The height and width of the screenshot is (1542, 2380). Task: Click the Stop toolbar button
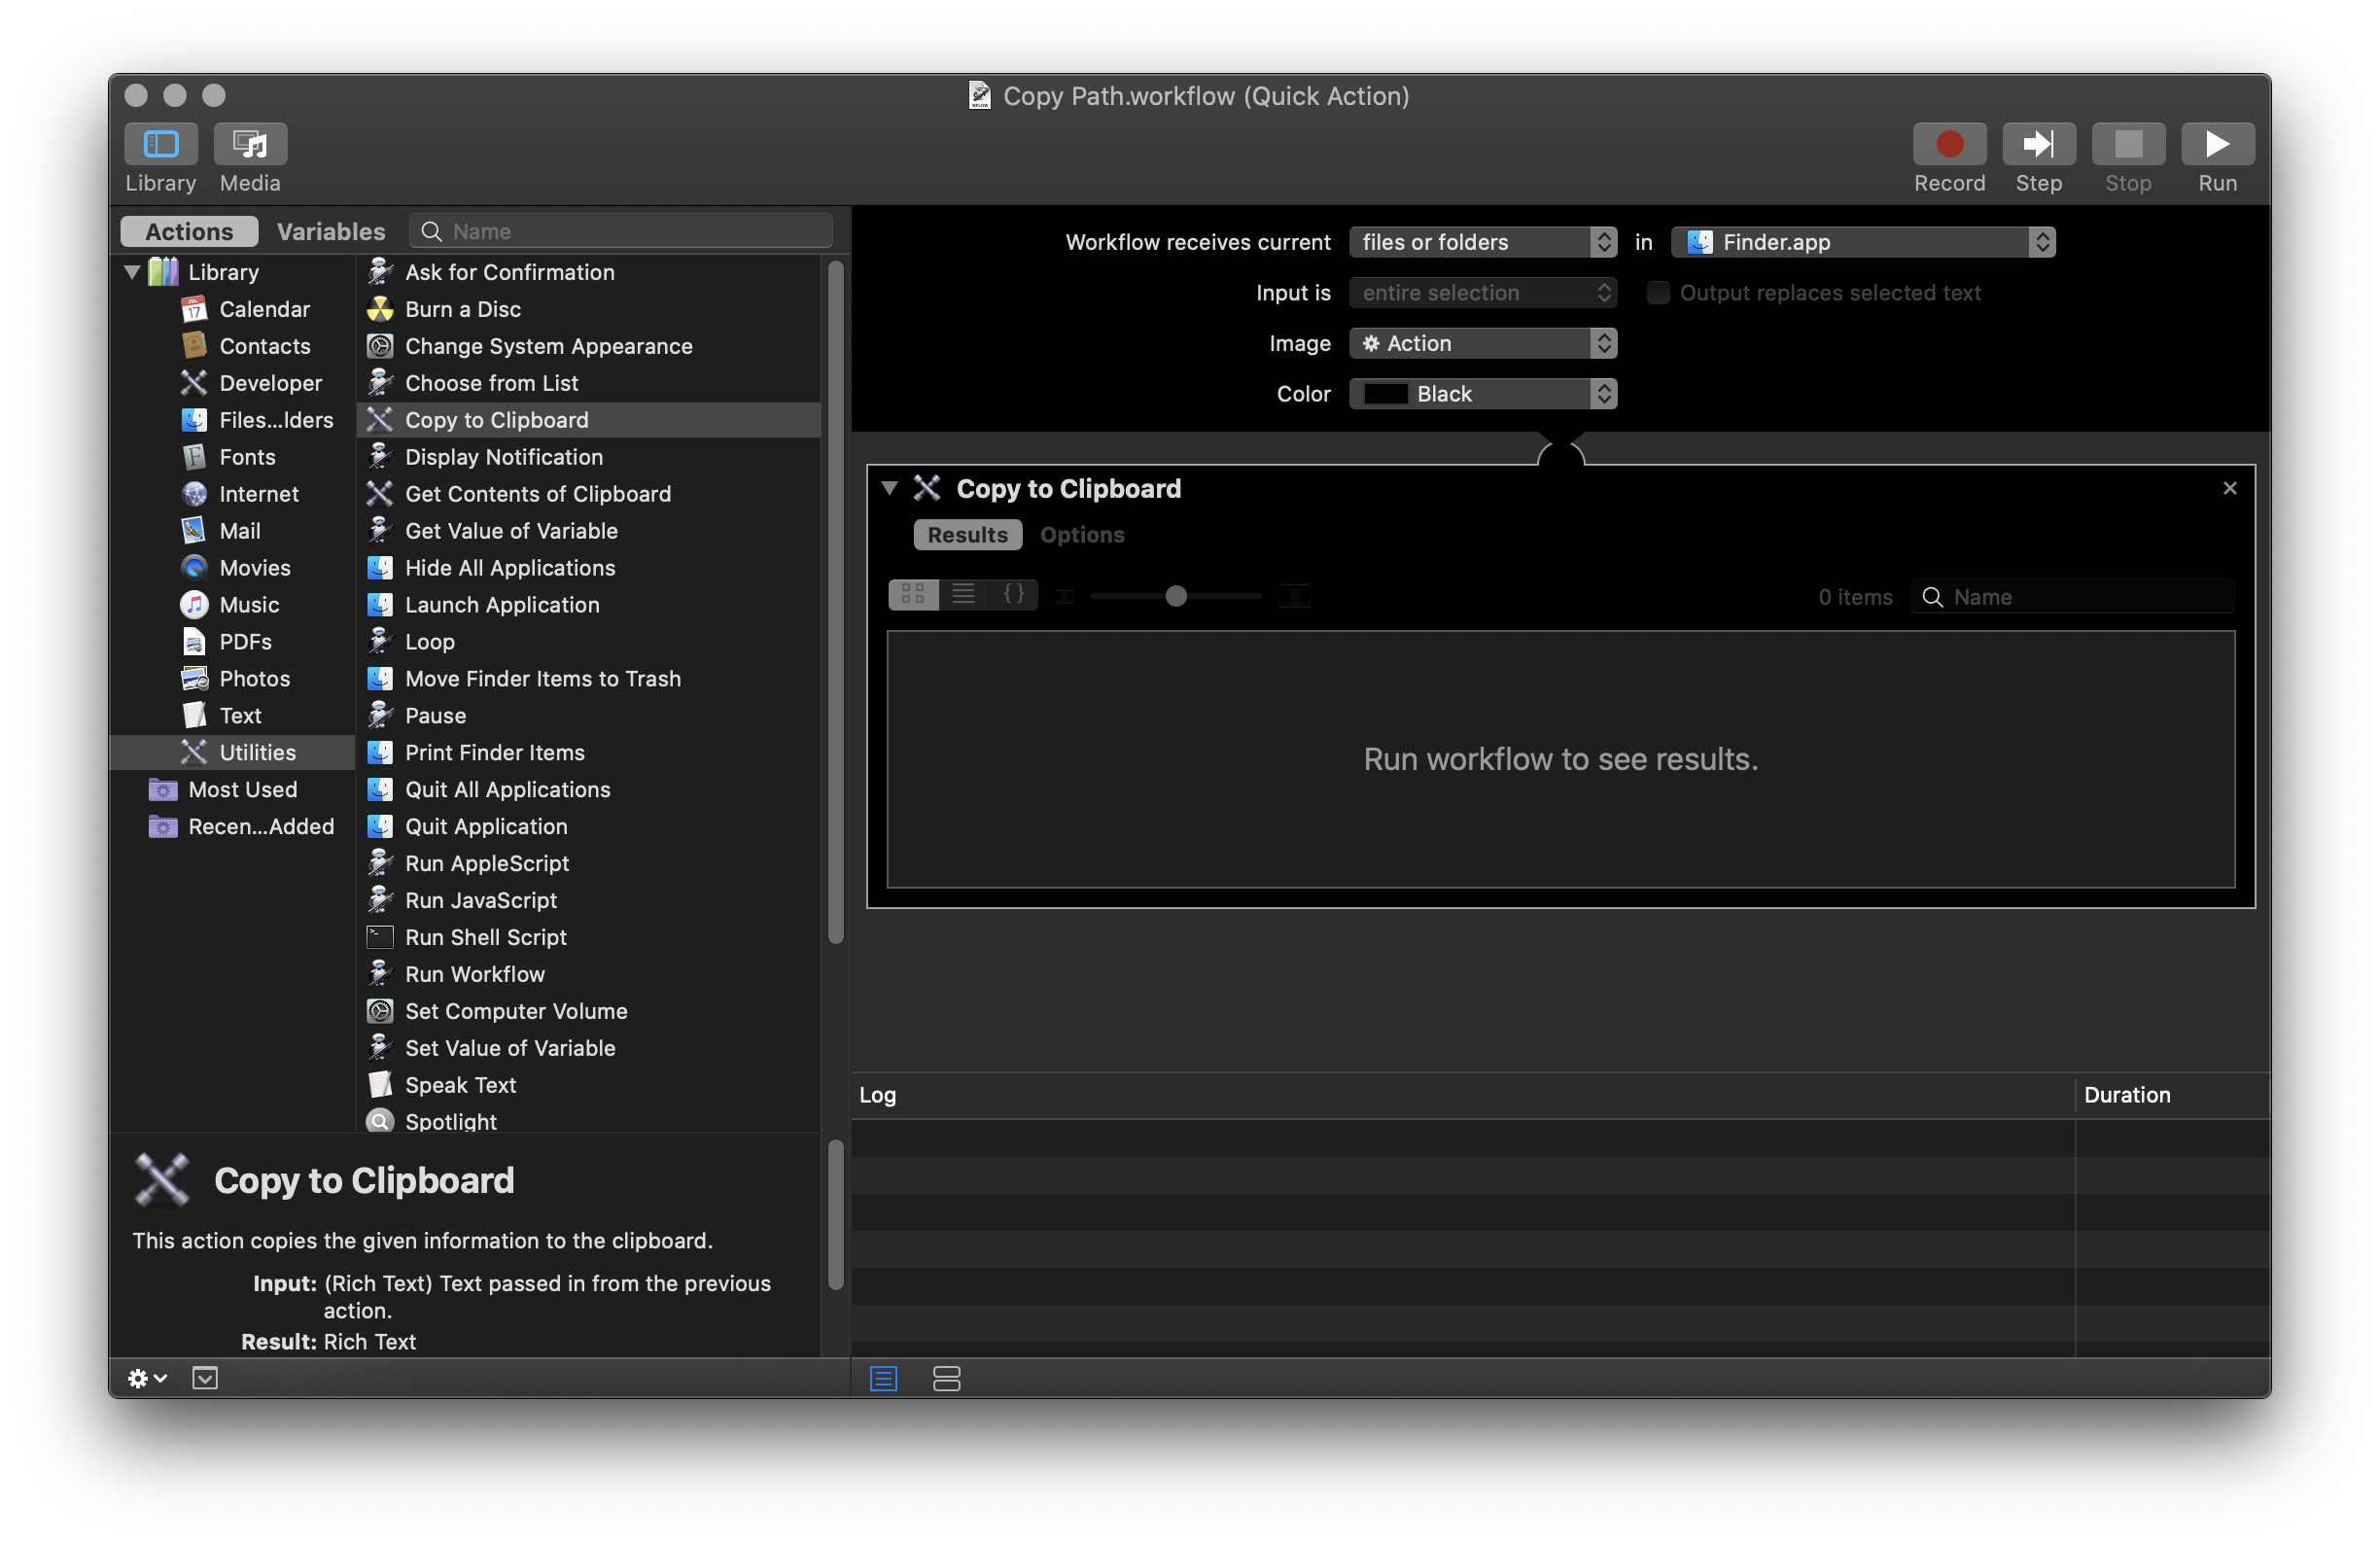pyautogui.click(x=2128, y=144)
